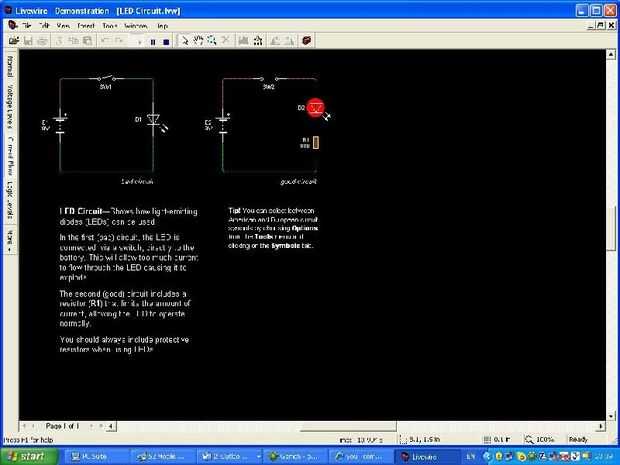Open the Window menu
620x465 pixels.
(x=136, y=26)
